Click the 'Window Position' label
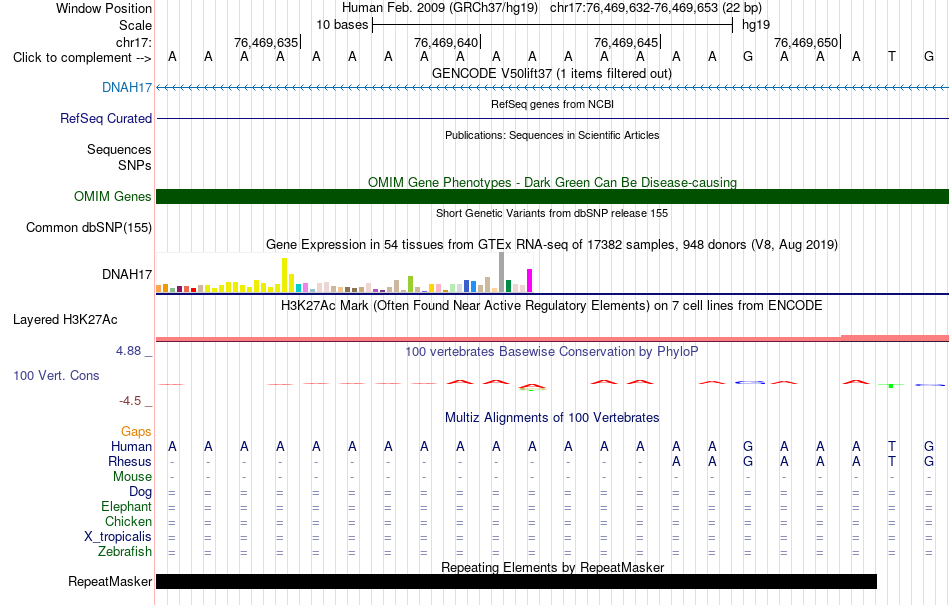The width and height of the screenshot is (950, 605). pos(104,8)
